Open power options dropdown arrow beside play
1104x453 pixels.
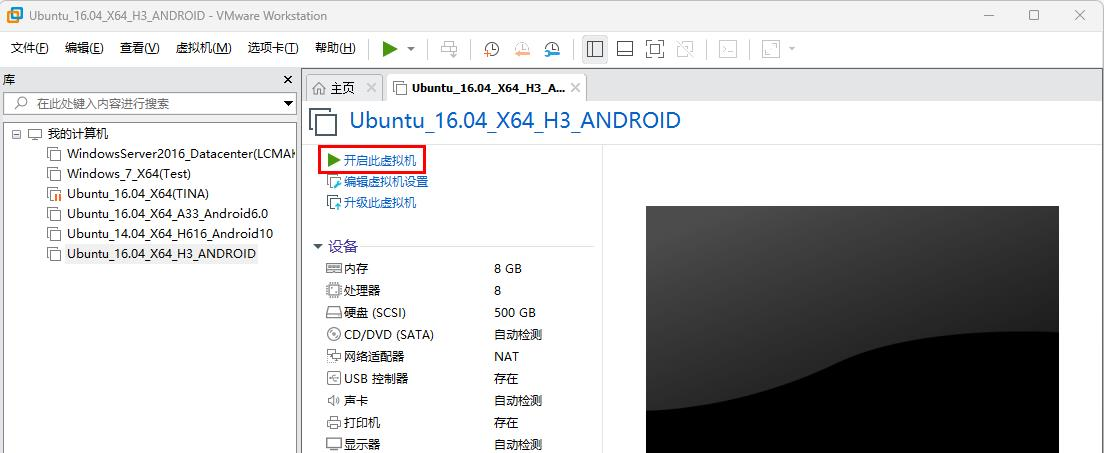pos(411,49)
